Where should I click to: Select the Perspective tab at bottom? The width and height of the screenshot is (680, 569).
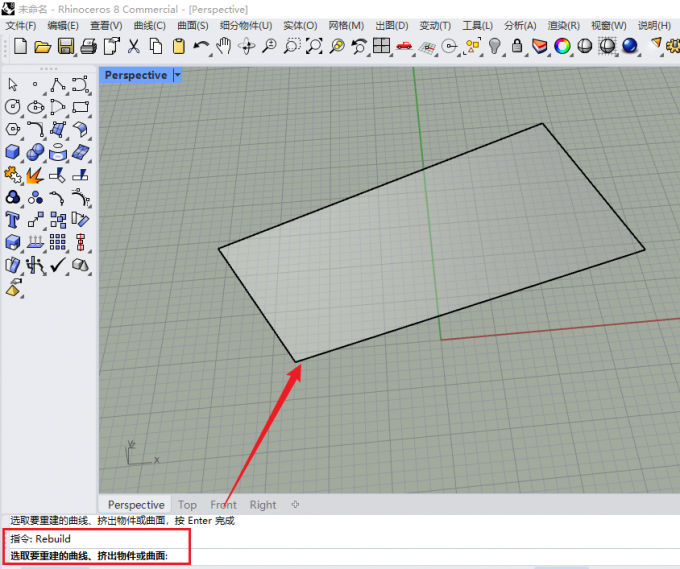tap(136, 505)
